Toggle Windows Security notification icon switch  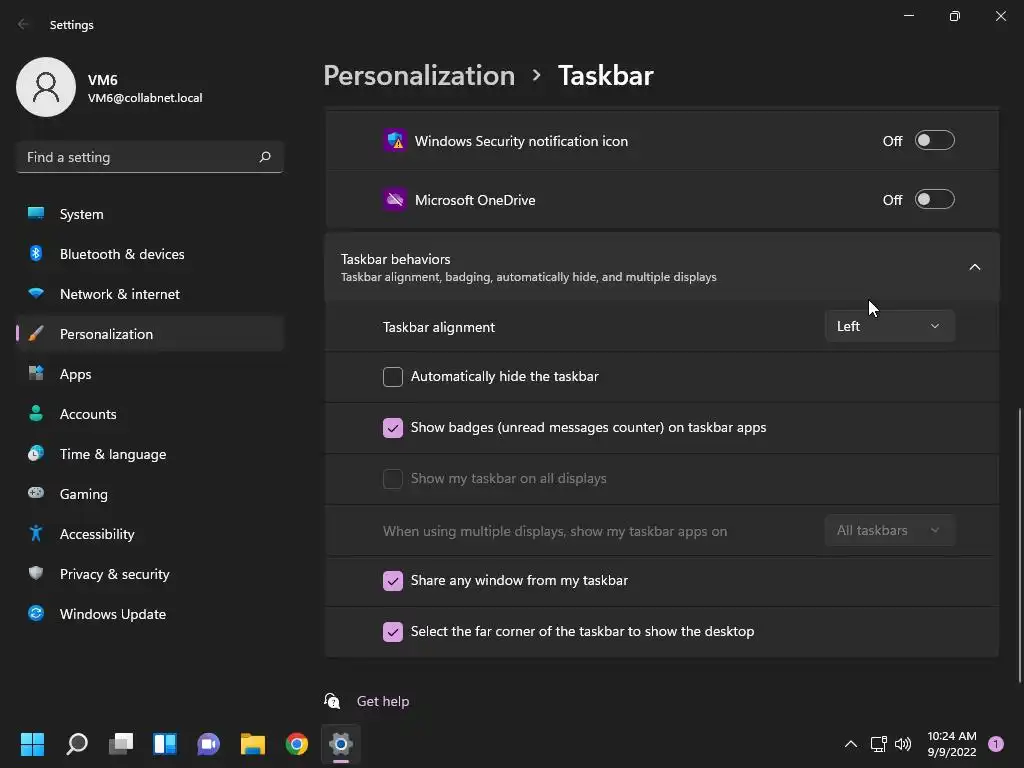point(935,140)
